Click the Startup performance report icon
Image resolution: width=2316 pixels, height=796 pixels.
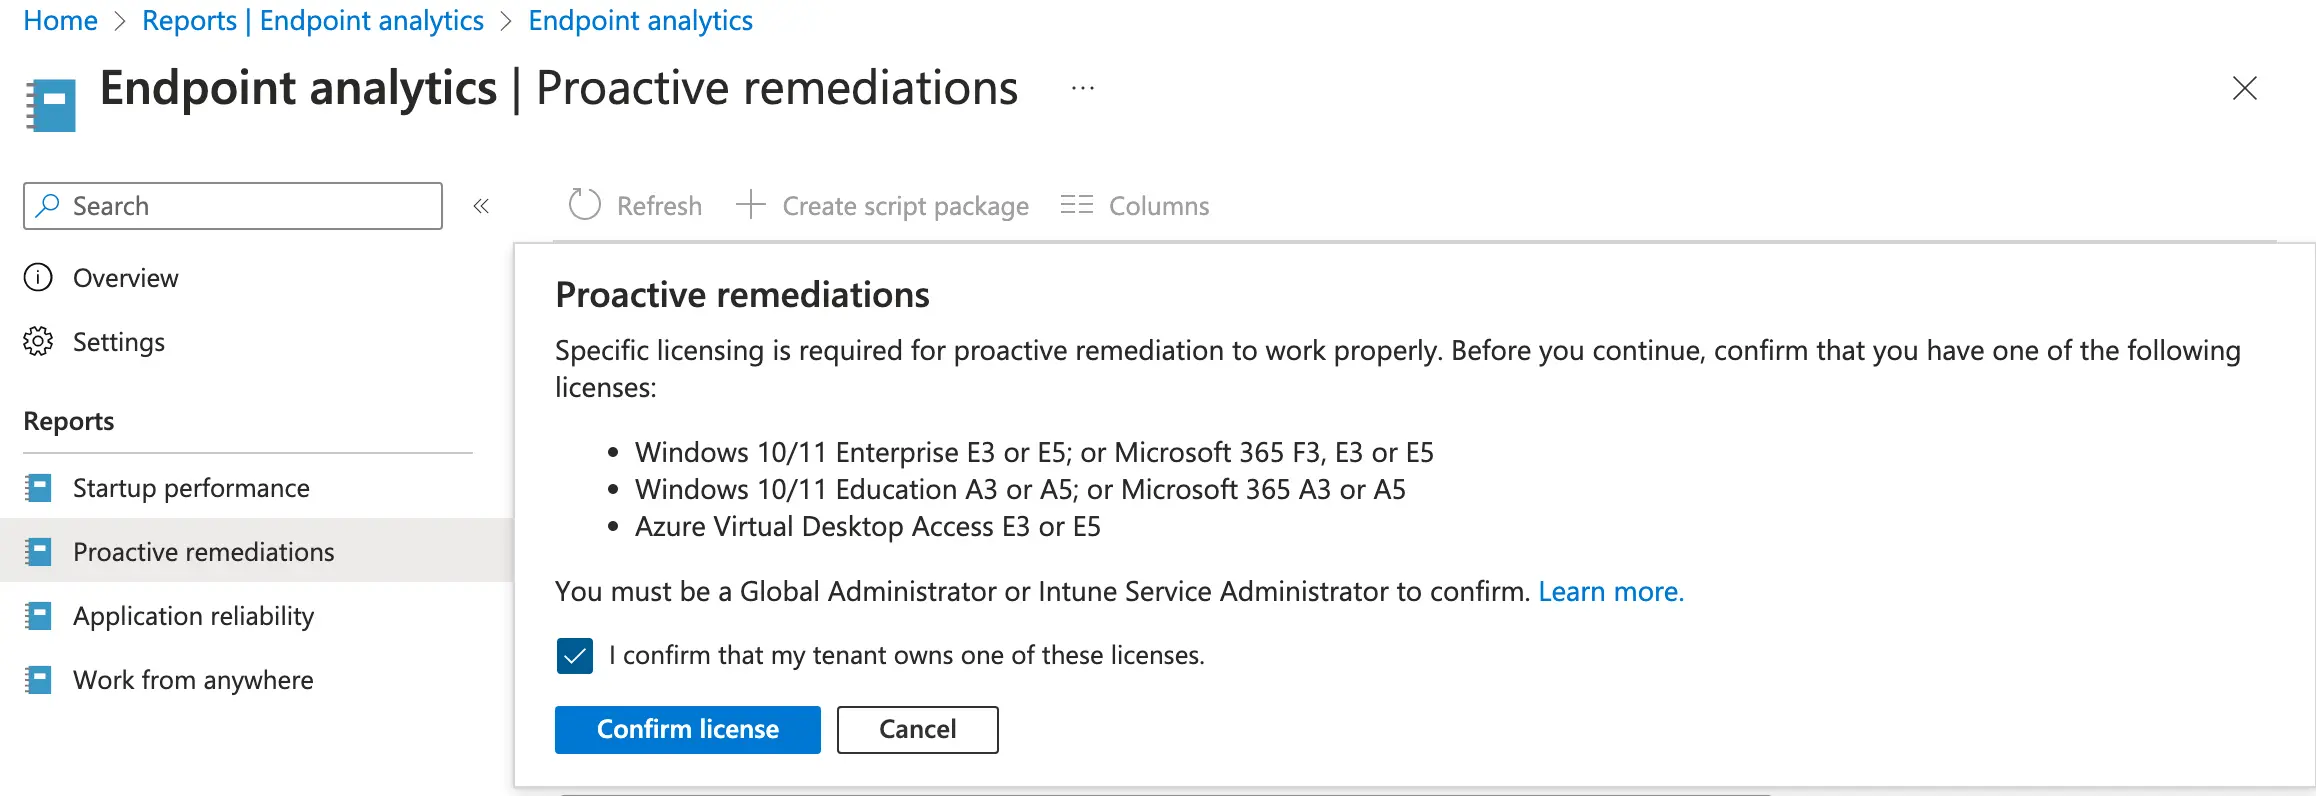pyautogui.click(x=38, y=488)
